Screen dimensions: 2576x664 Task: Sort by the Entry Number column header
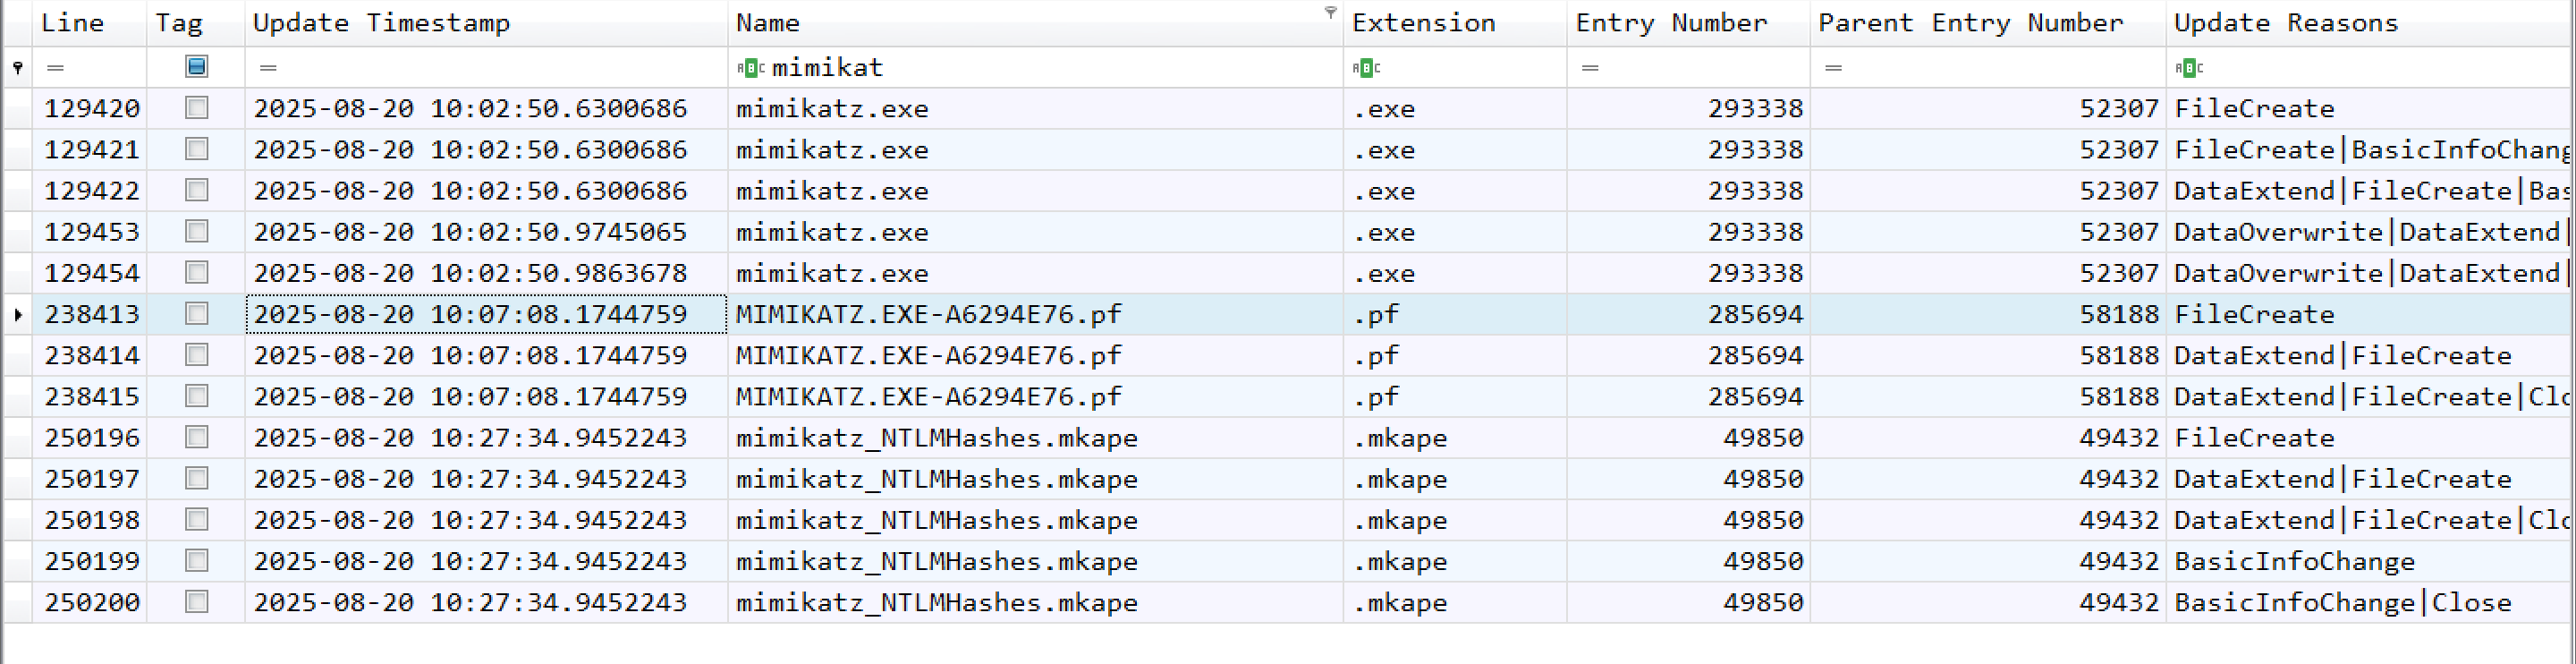(1671, 23)
